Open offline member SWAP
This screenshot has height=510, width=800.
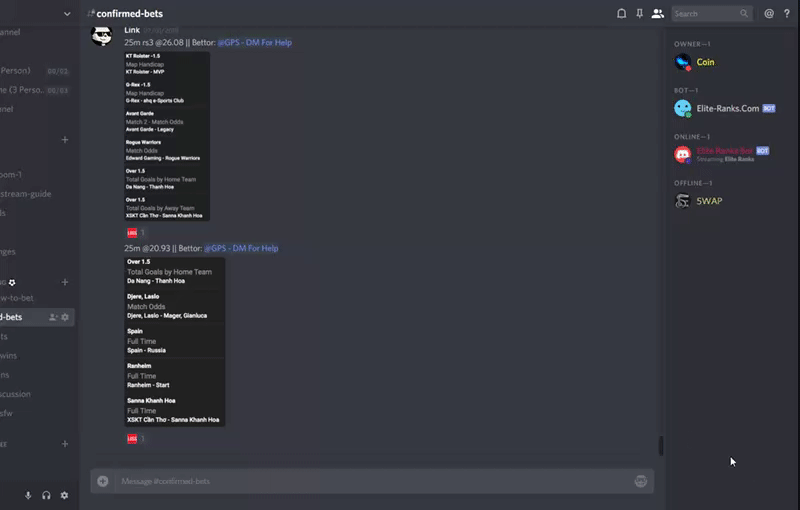(733, 201)
